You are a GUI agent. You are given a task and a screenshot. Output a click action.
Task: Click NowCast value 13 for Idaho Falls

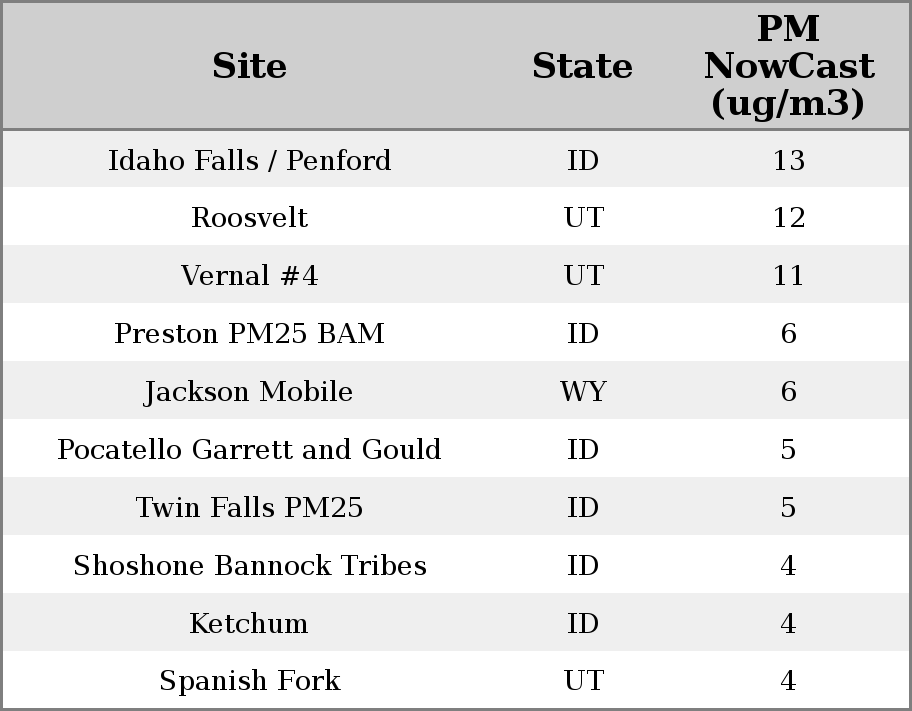point(788,161)
